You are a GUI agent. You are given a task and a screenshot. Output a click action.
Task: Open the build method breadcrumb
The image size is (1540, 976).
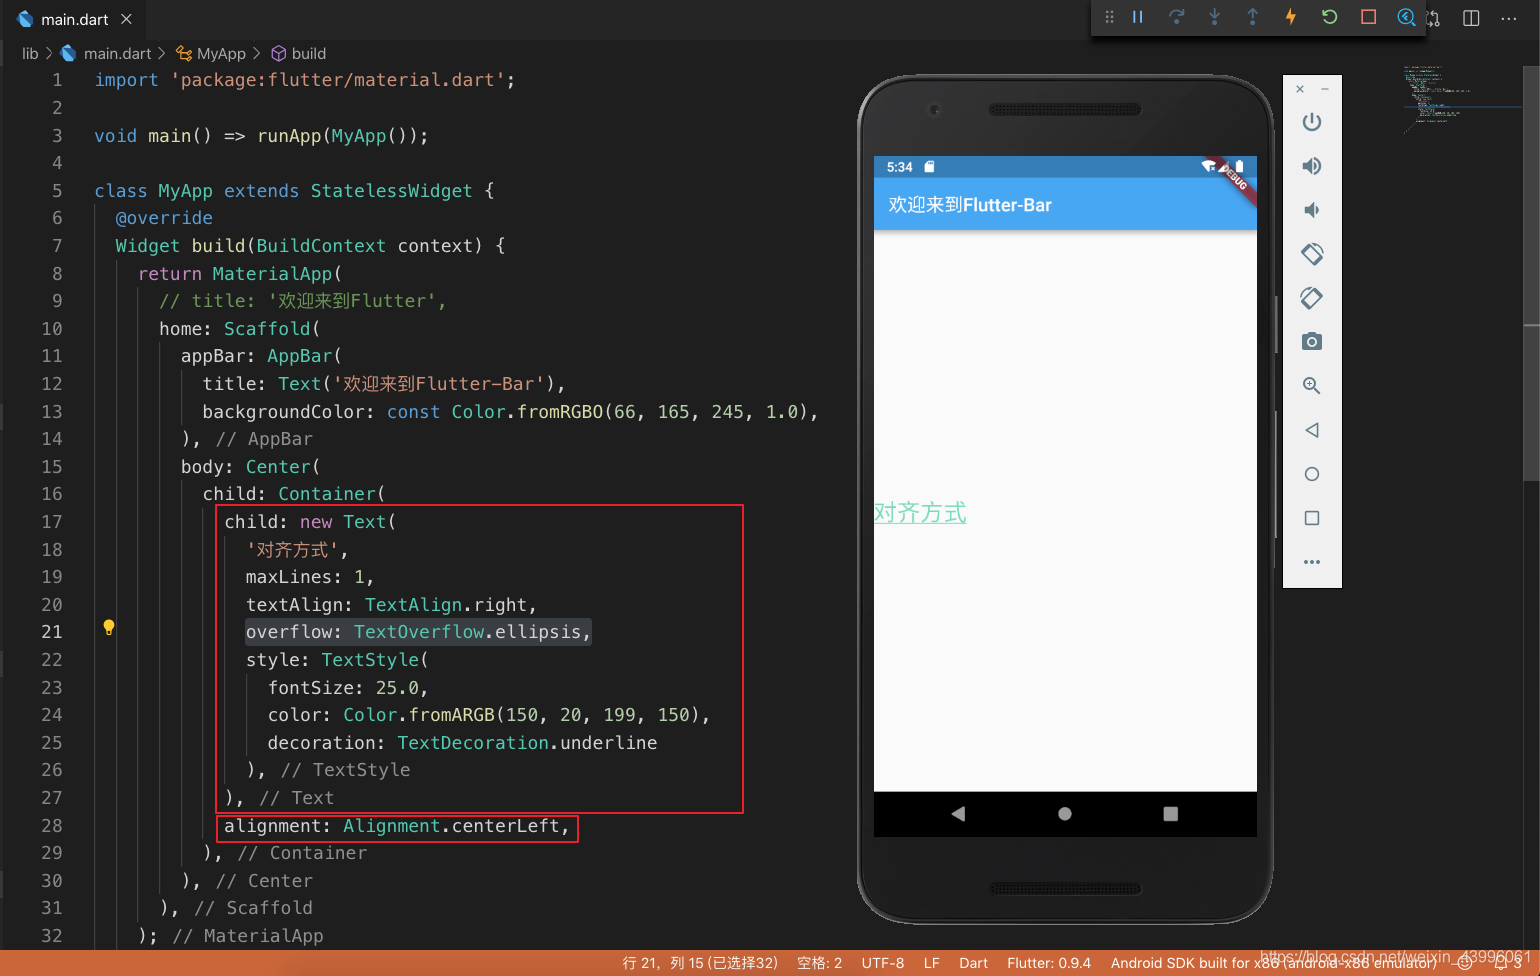tap(299, 53)
